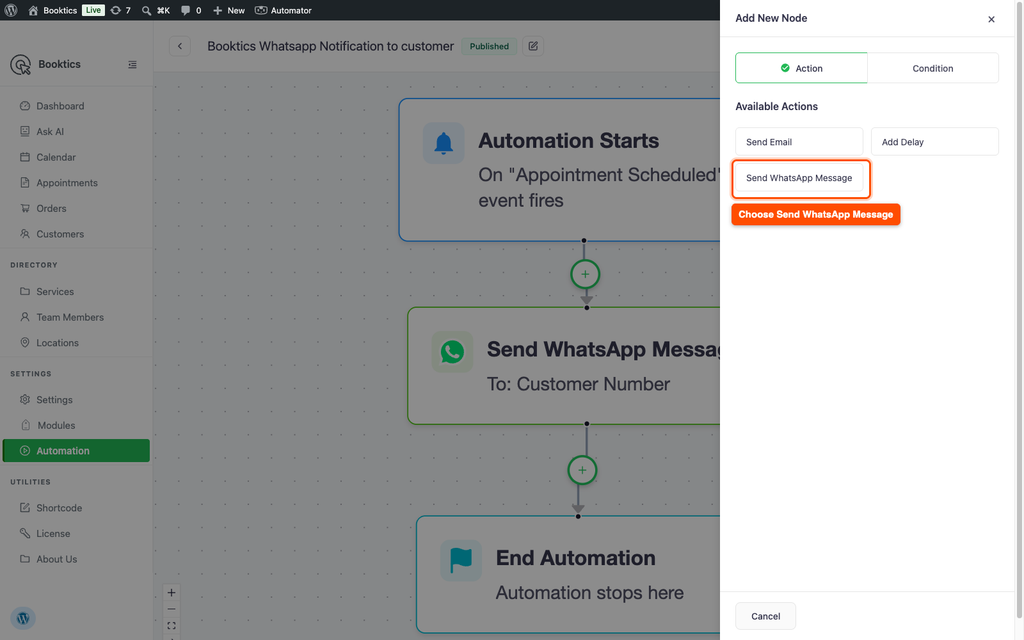
Task: Select the 'To: Customer Number' node text
Action: 578,384
